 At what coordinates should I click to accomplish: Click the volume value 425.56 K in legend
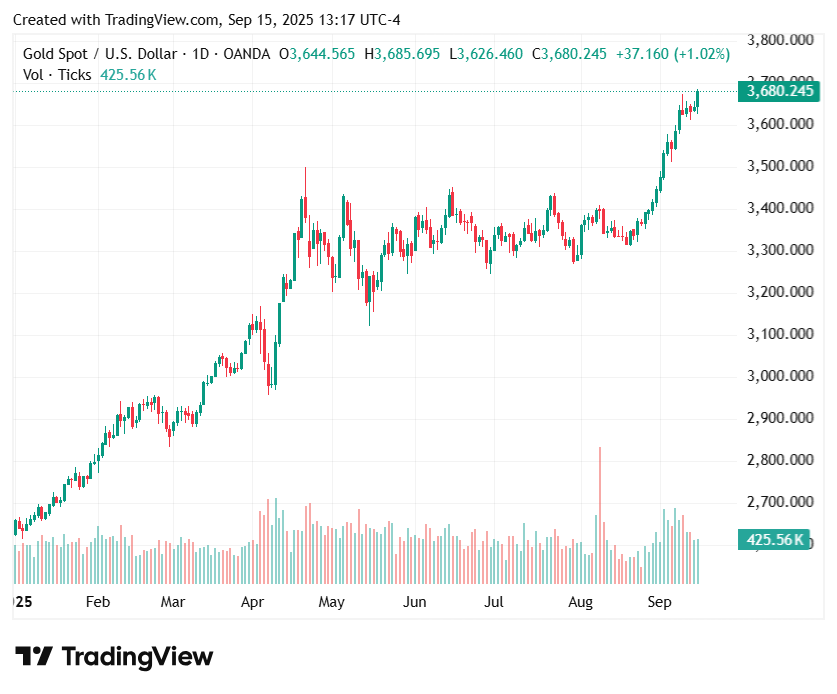129,75
